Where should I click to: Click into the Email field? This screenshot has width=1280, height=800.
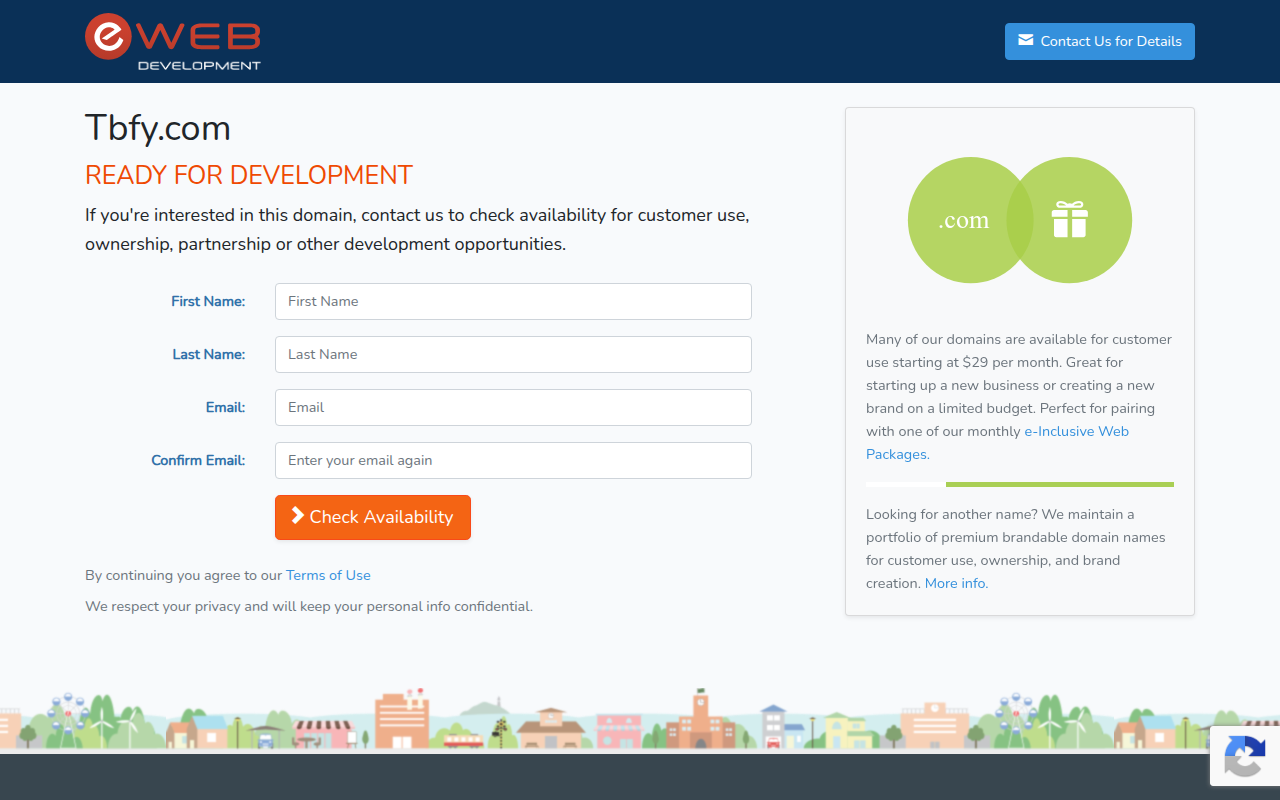coord(513,407)
